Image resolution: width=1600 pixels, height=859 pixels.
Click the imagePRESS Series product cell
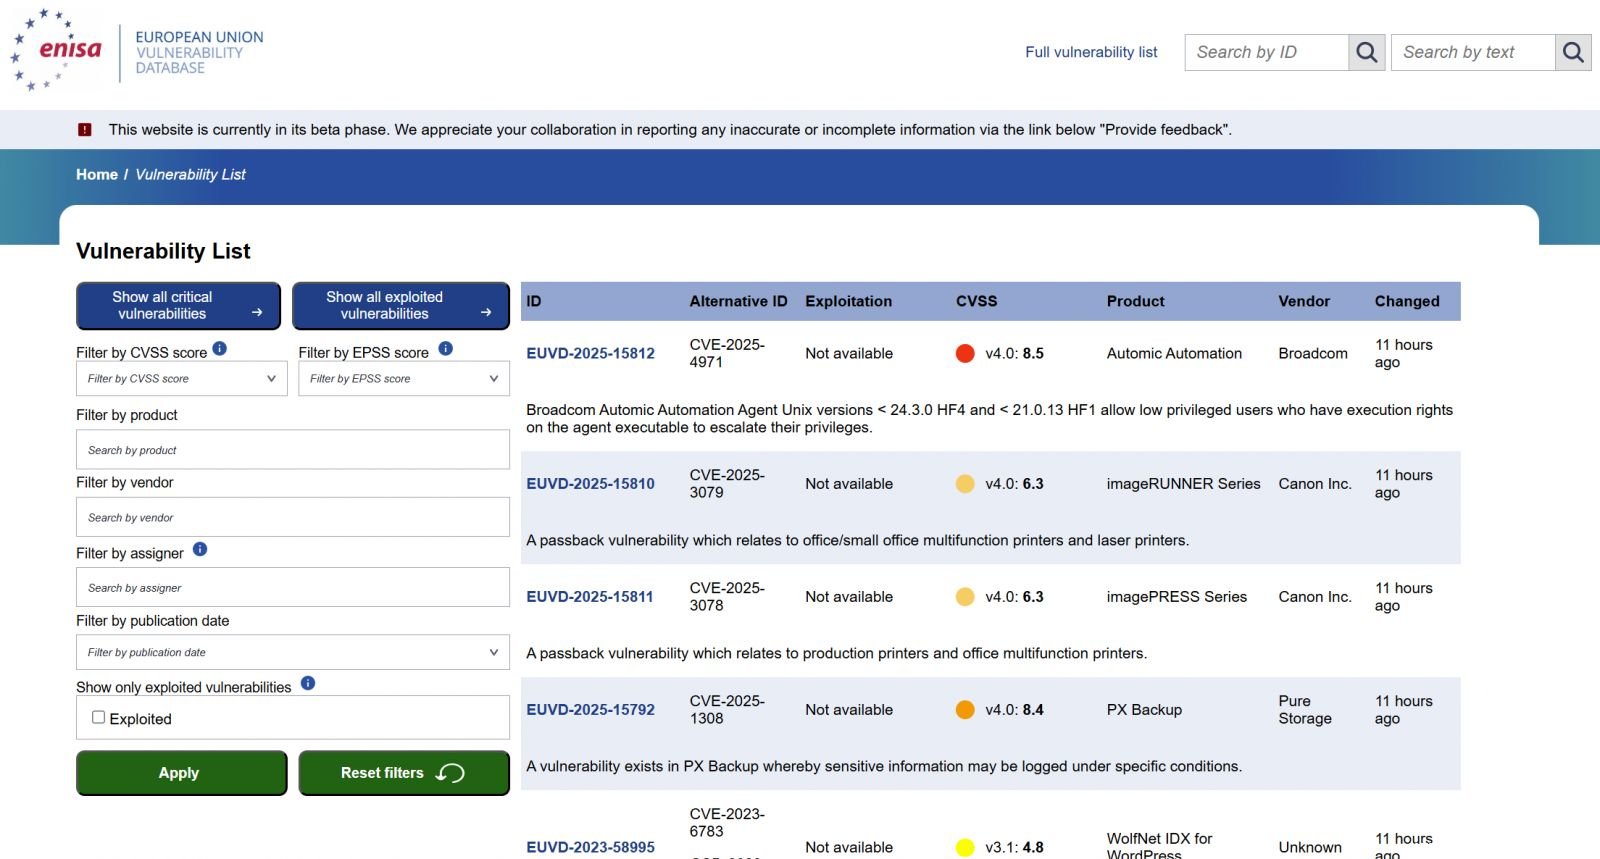point(1176,597)
